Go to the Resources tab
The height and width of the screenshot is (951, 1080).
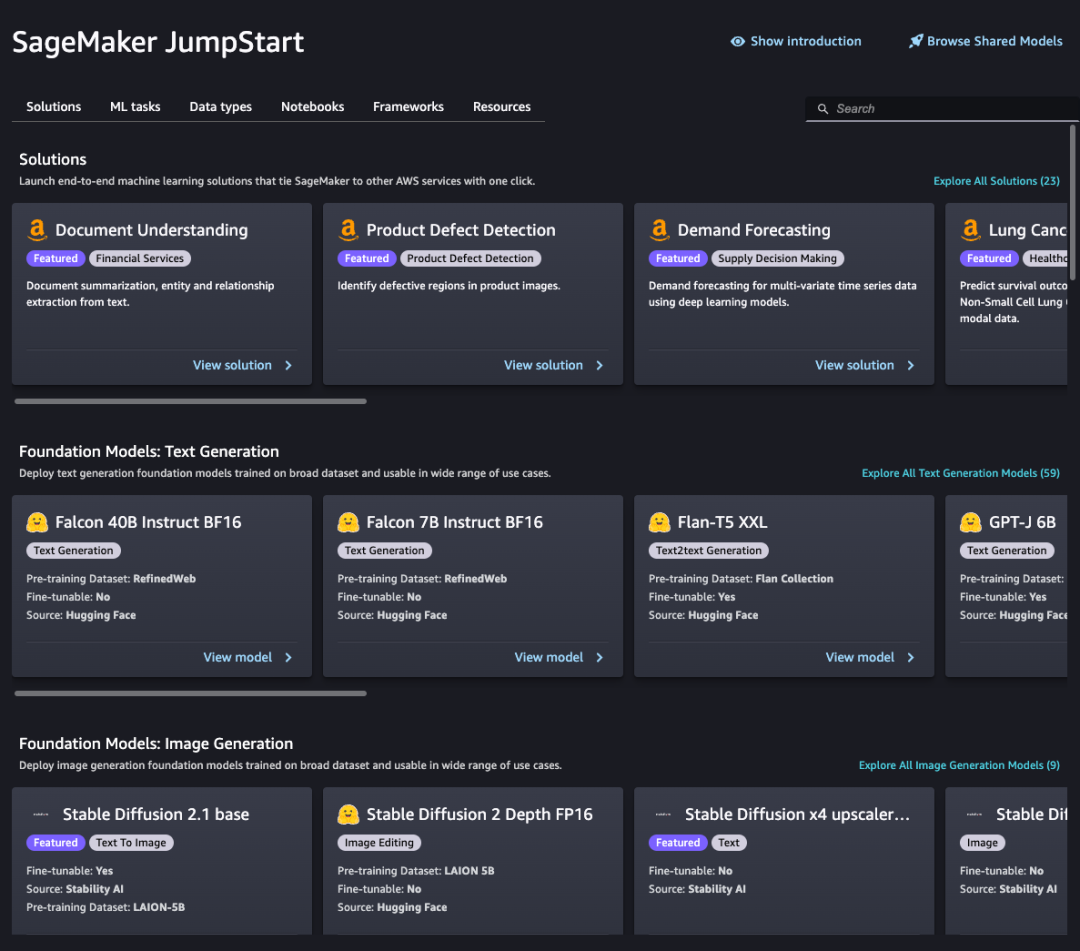pos(501,107)
